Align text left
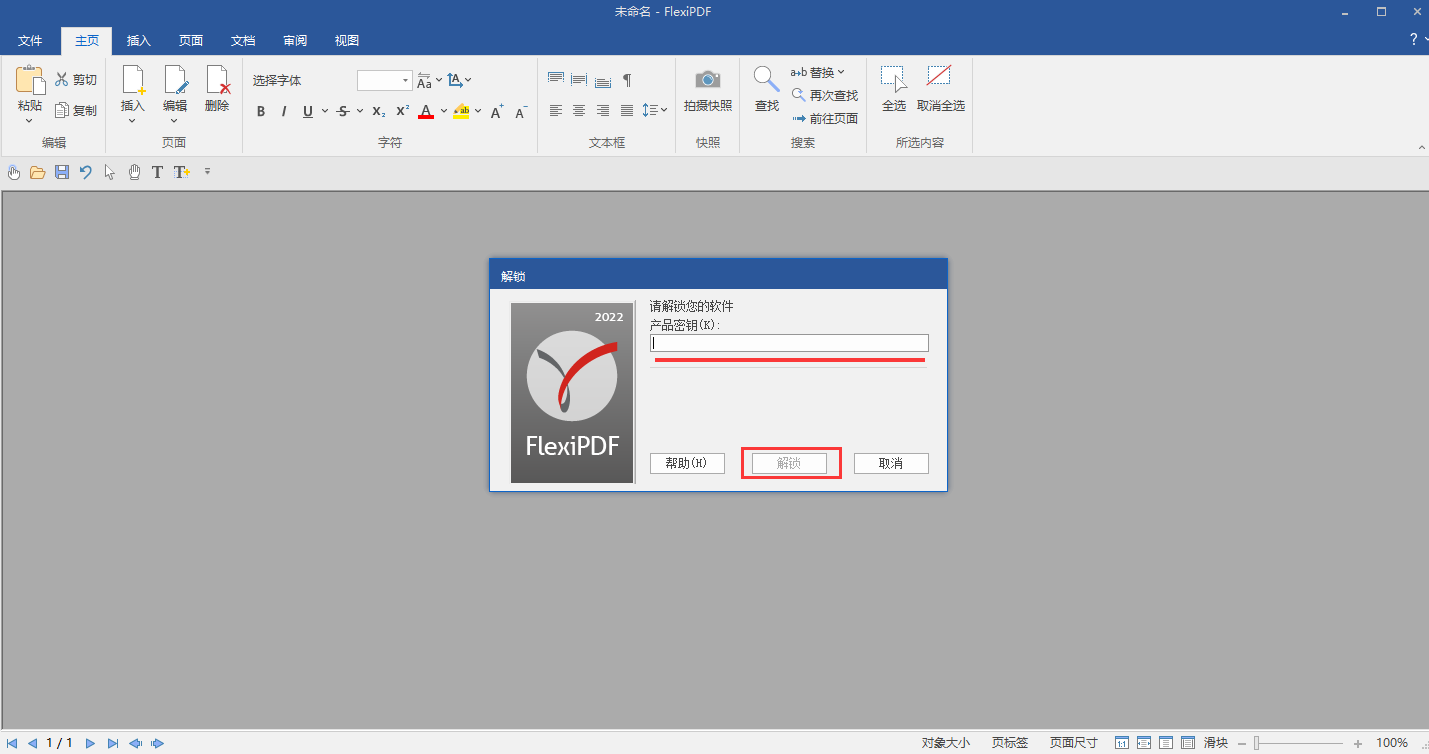 556,110
